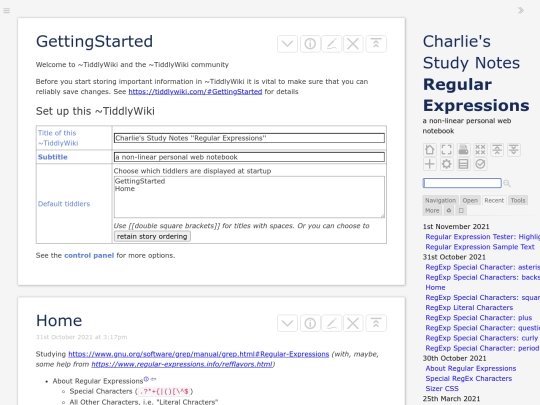Click the default tiddlers text area
Image resolution: width=540 pixels, height=405 pixels.
(249, 197)
